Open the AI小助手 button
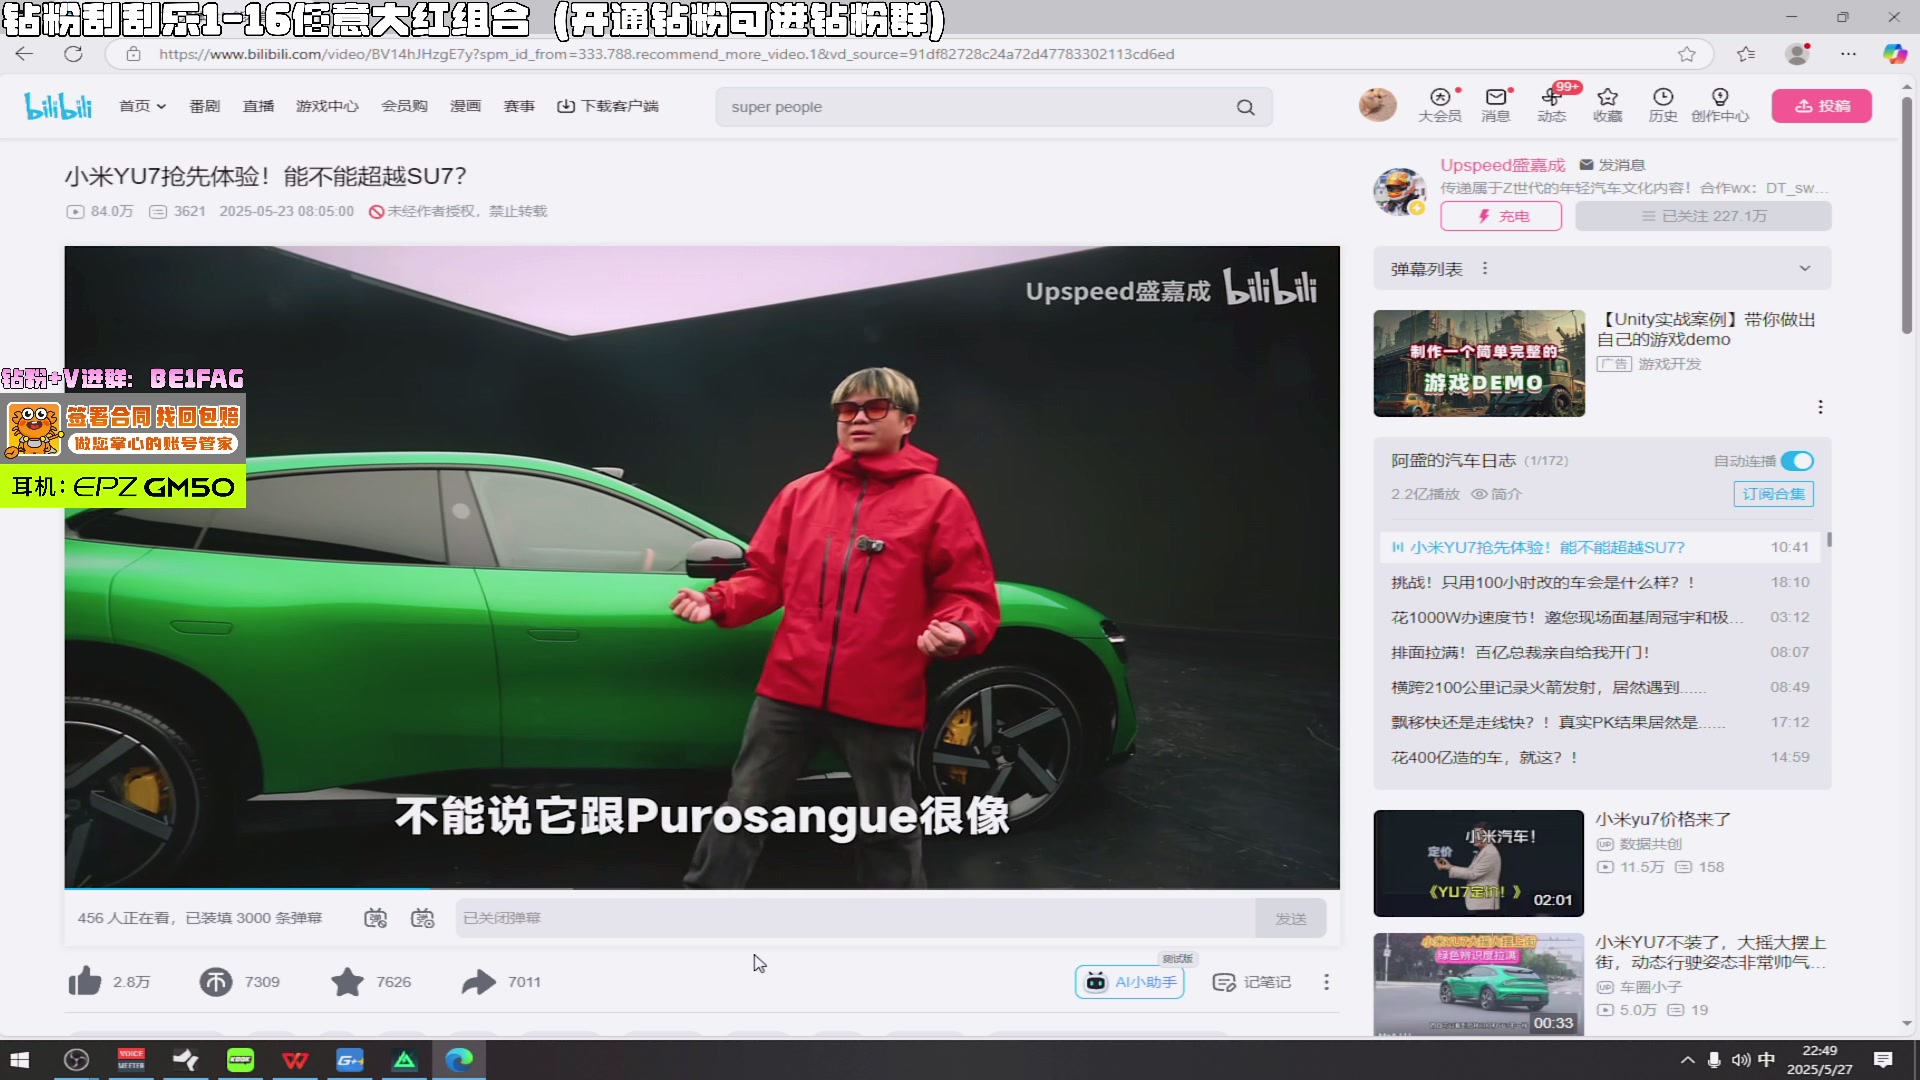This screenshot has height=1080, width=1920. click(1129, 982)
